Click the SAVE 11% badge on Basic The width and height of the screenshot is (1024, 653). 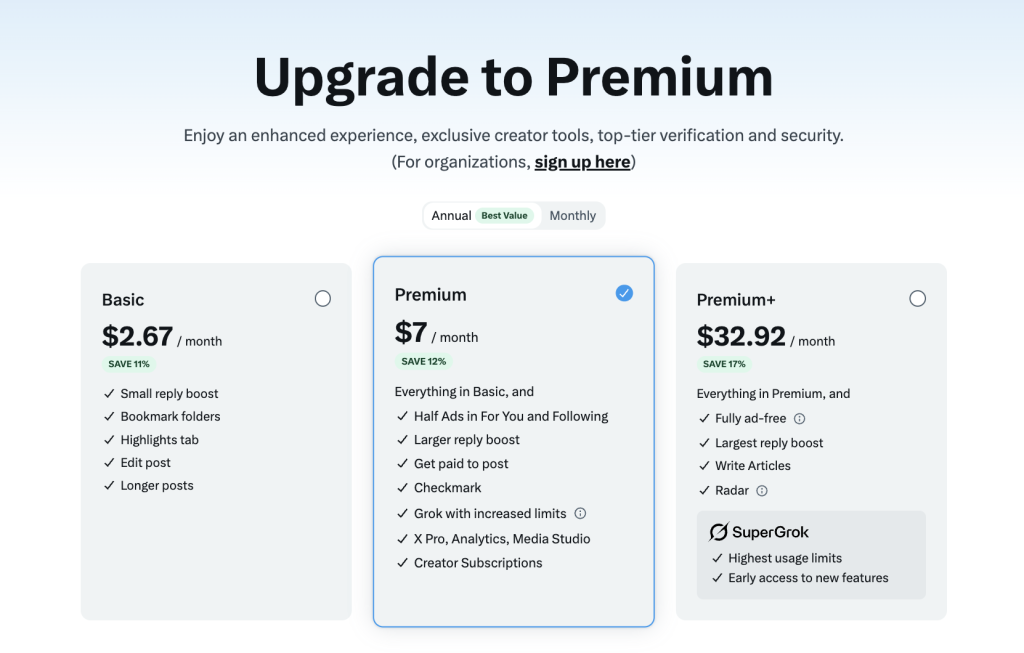coord(129,364)
